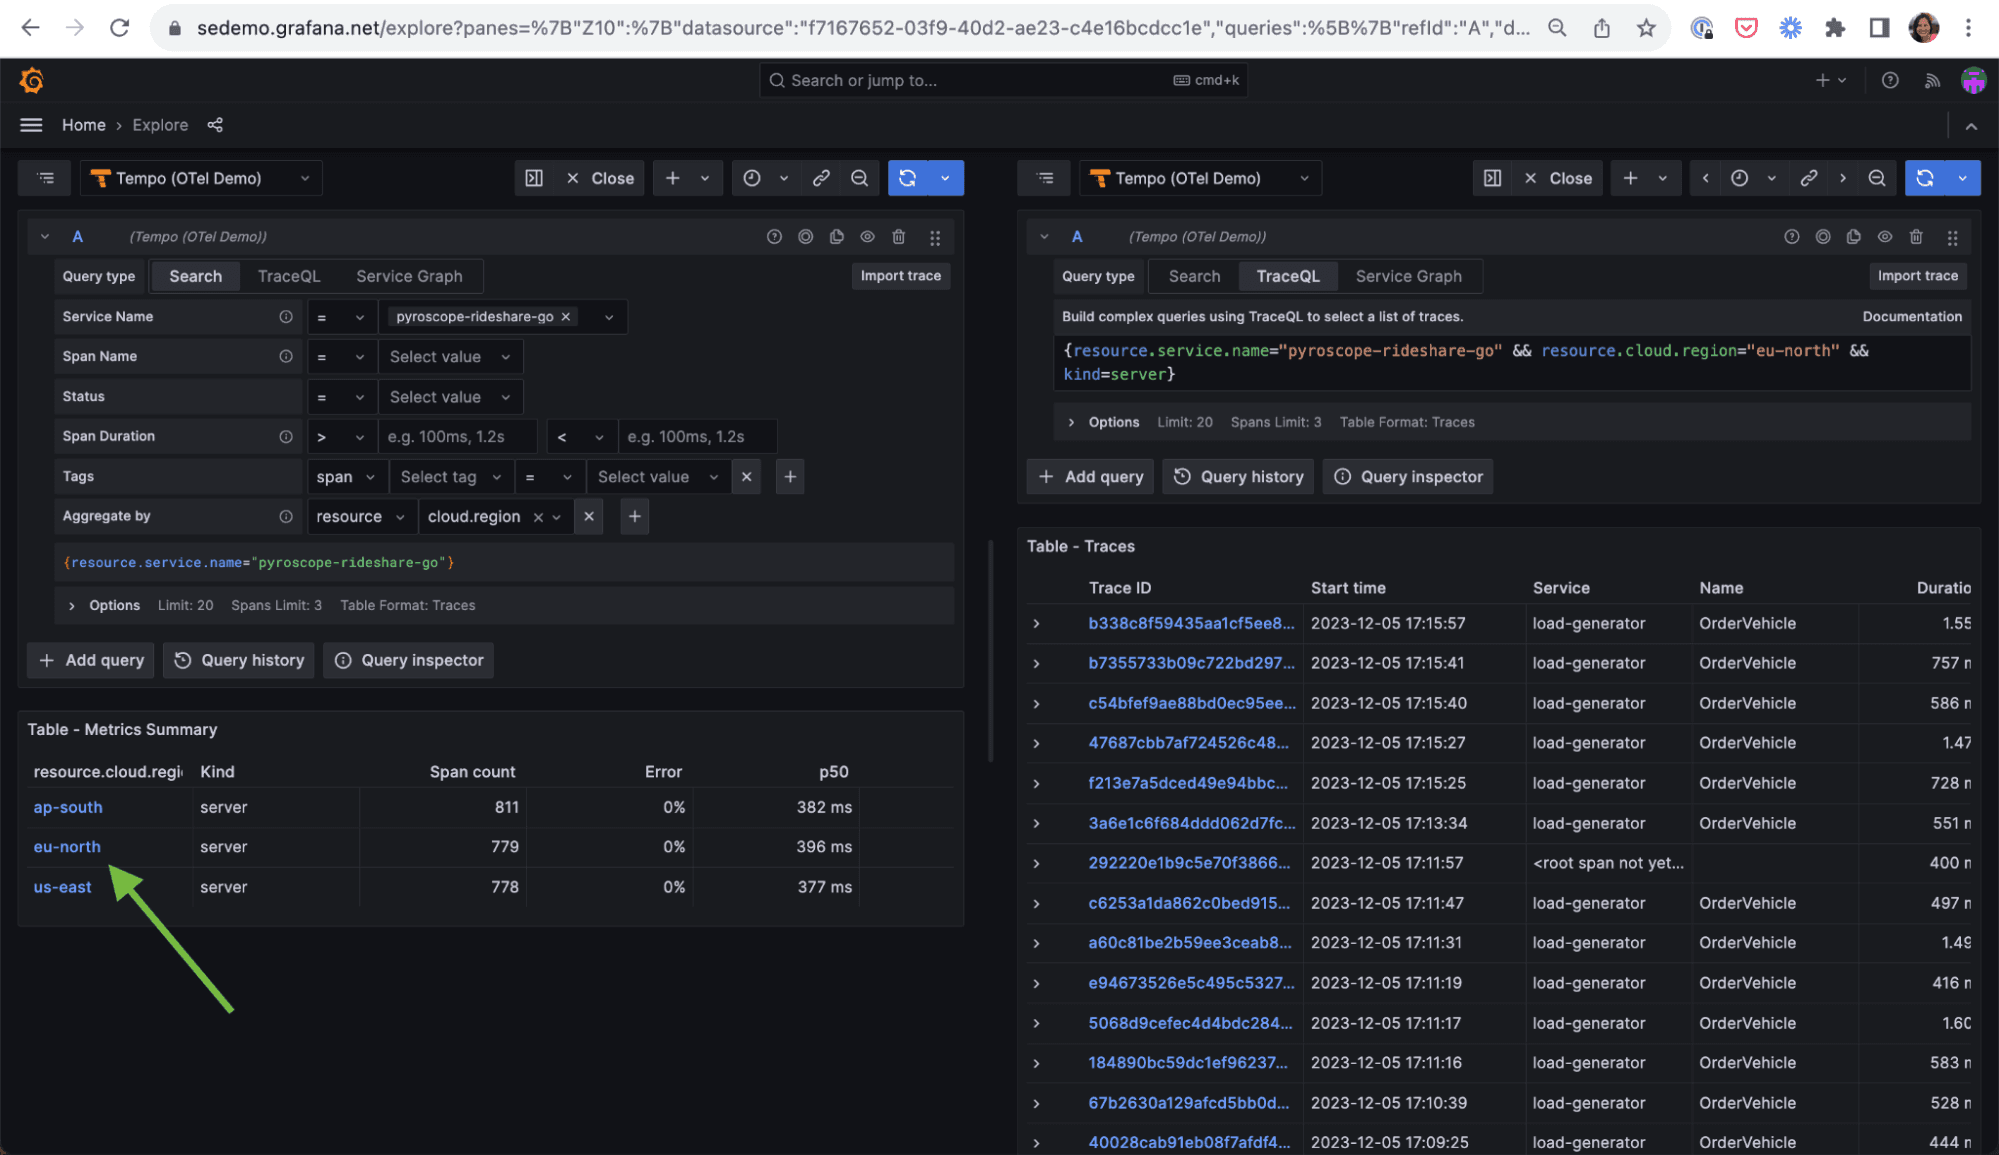Run left query via blue refresh icon
The height and width of the screenshot is (1155, 1999).
click(907, 178)
